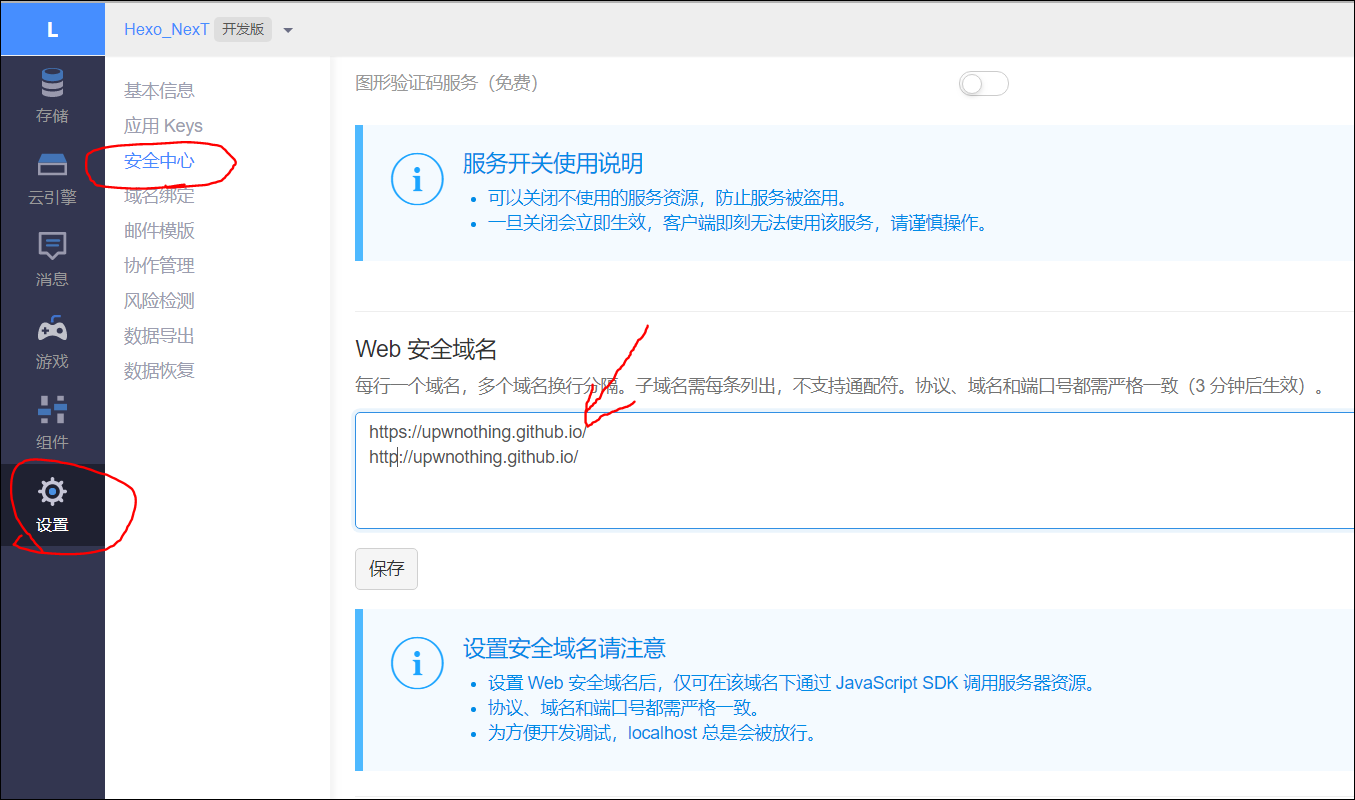Viewport: 1355px width, 800px height.
Task: Open the 游戏 gamepad icon
Action: click(x=52, y=328)
